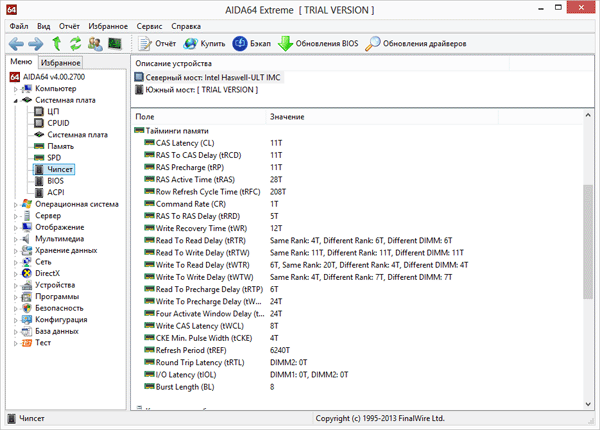The height and width of the screenshot is (430, 600).
Task: Select the Южный мост device row
Action: pyautogui.click(x=197, y=90)
